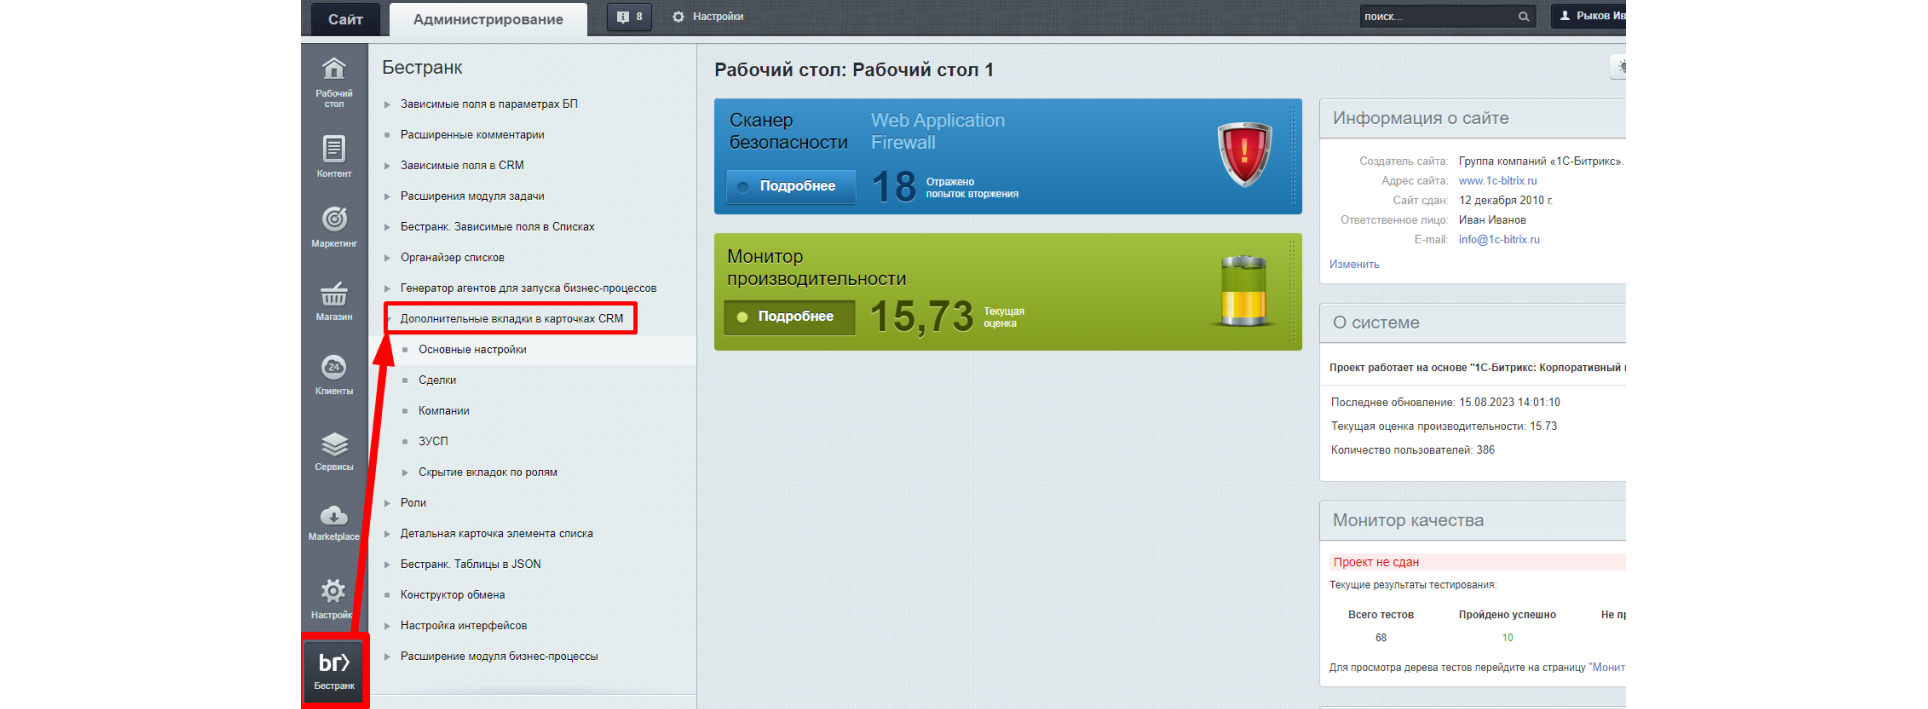This screenshot has width=1928, height=709.
Task: Click the 15,73 performance score
Action: click(921, 316)
